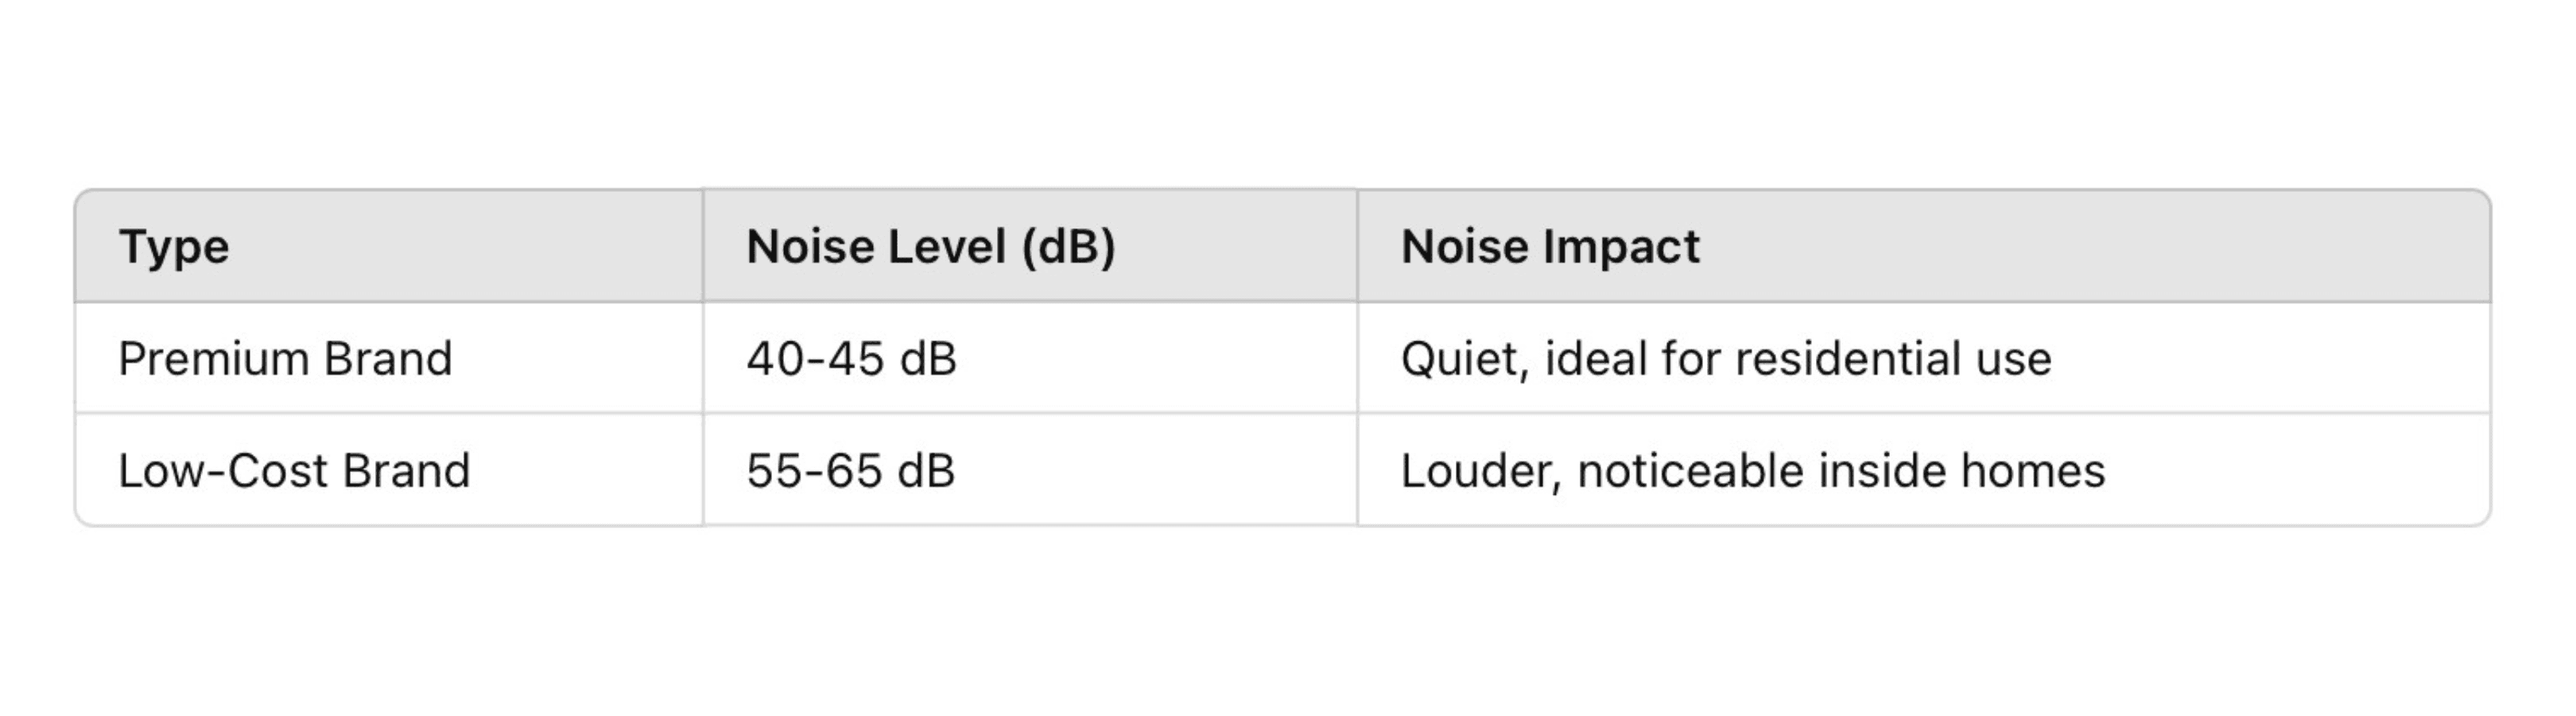Click the word "ideal" in Premium row

(1595, 359)
